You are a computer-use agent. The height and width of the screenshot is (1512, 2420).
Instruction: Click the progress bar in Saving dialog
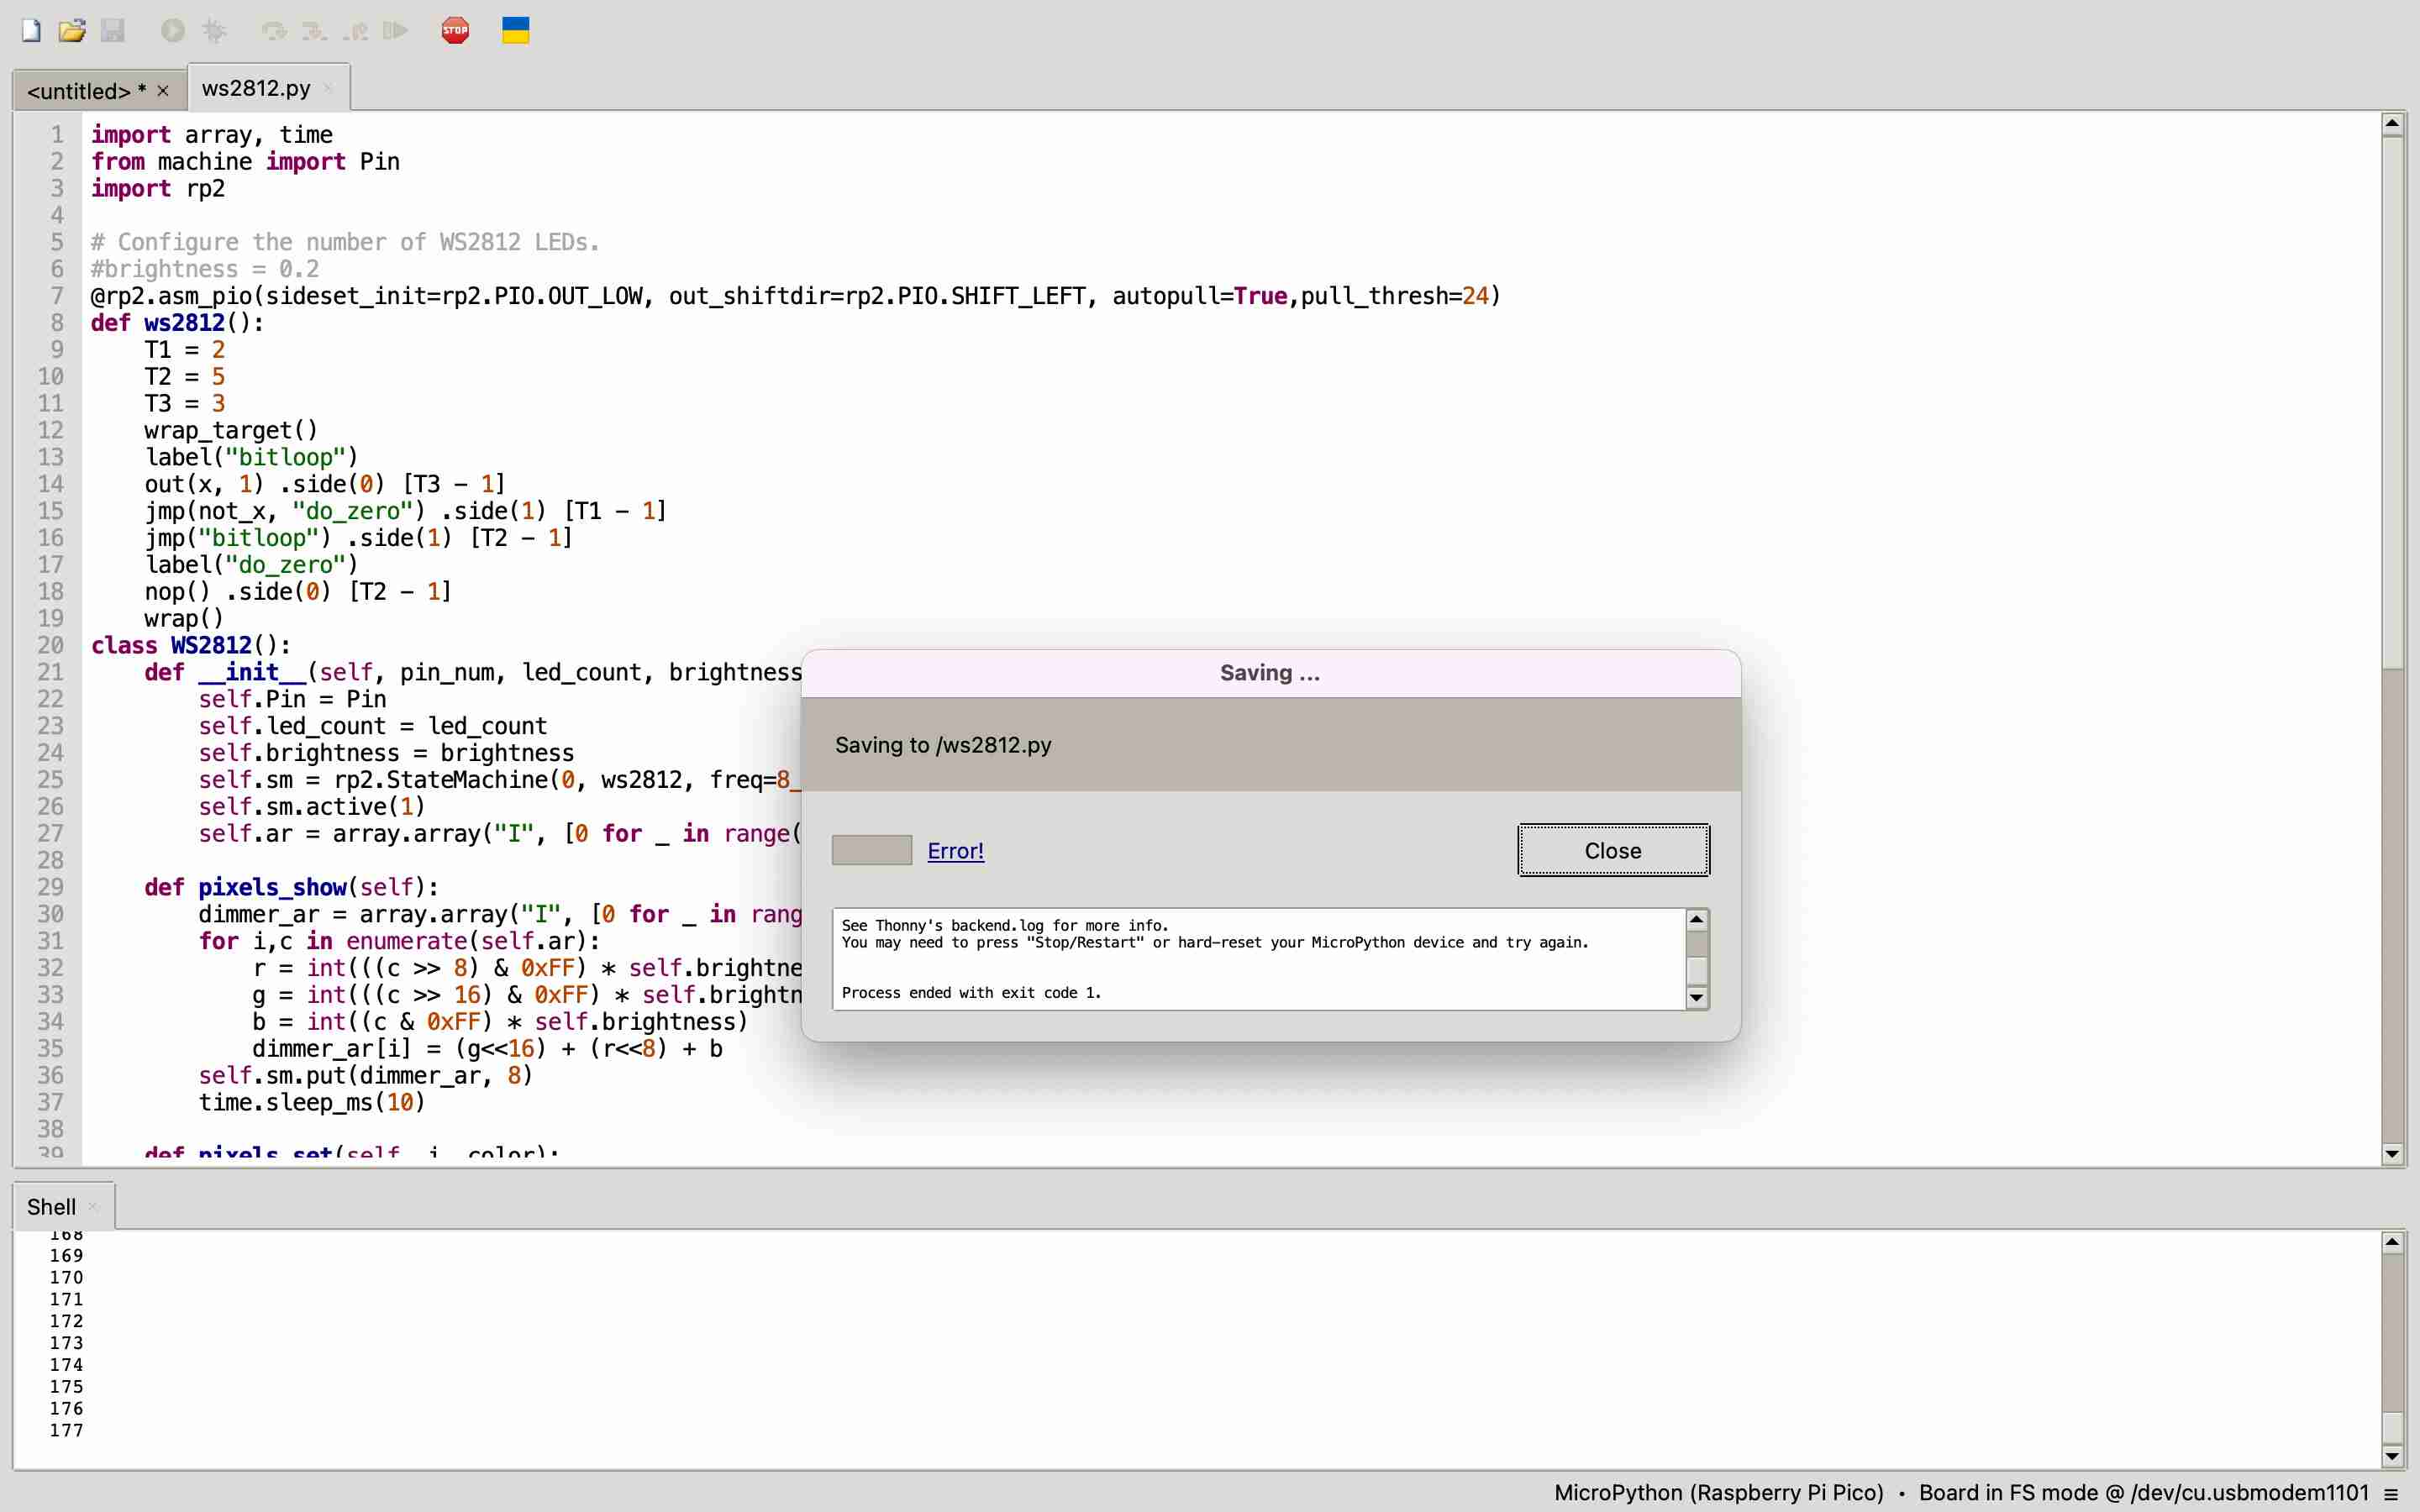click(871, 850)
